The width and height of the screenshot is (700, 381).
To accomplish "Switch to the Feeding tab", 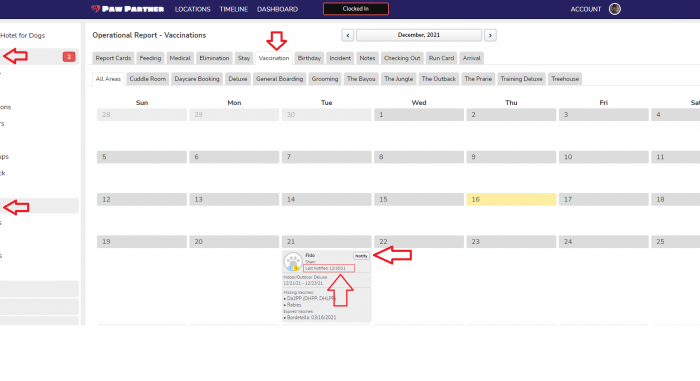I will pos(150,58).
